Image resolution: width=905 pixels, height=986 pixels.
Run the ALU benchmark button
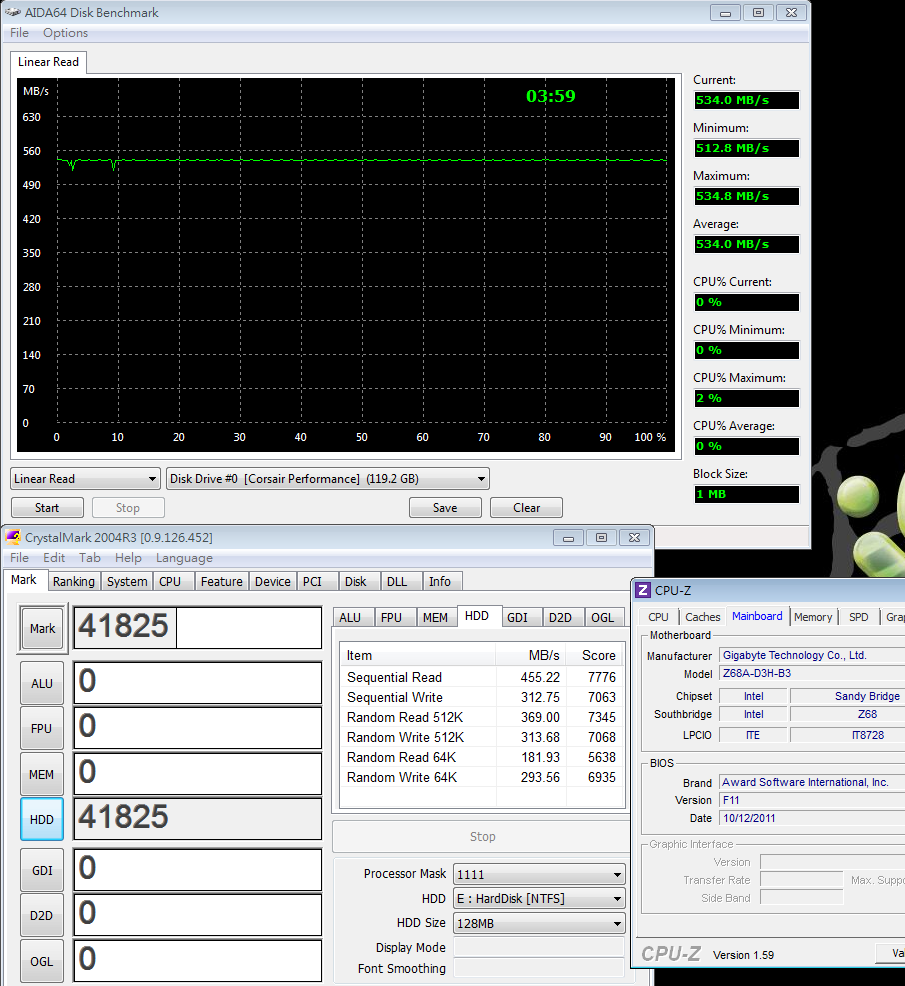[42, 683]
